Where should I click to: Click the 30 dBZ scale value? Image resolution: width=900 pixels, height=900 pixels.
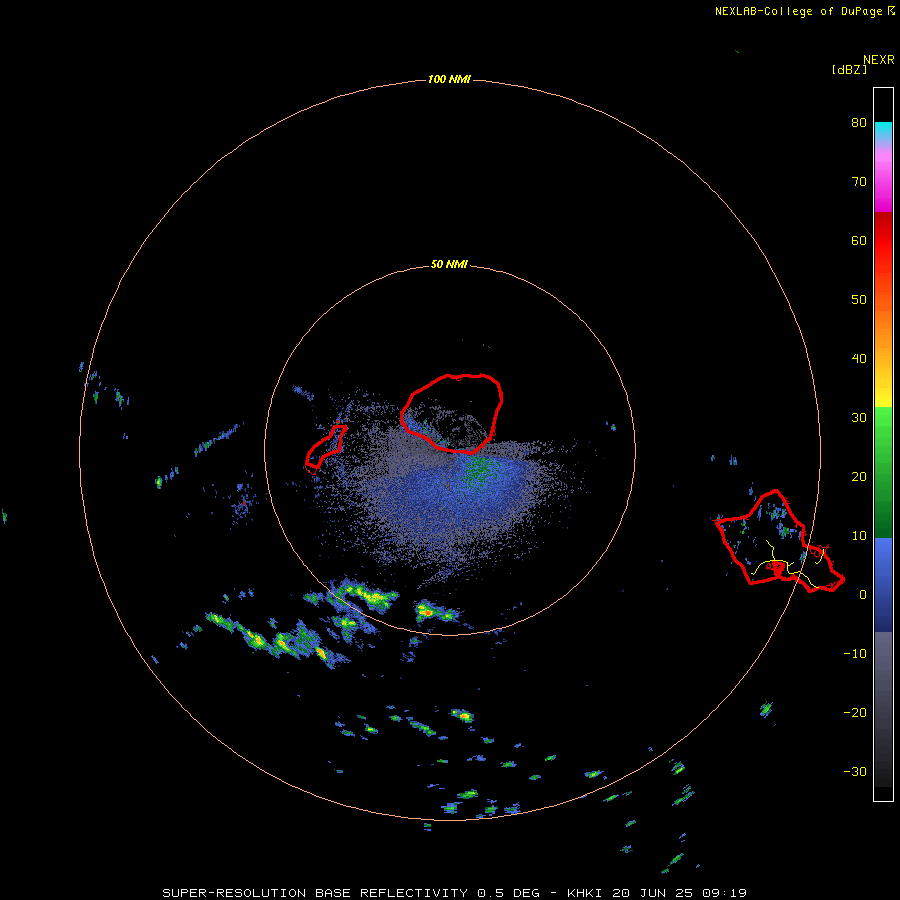click(859, 417)
